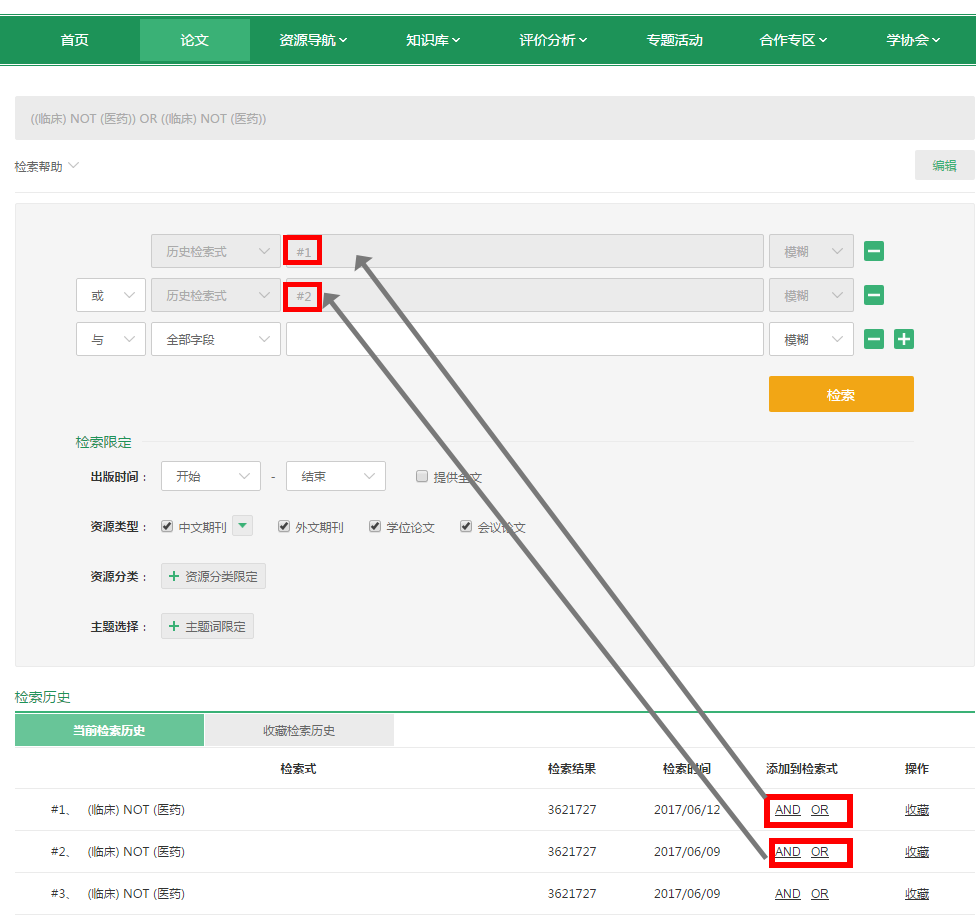The width and height of the screenshot is (976, 916).
Task: Add a new search row with plus icon
Action: click(904, 340)
